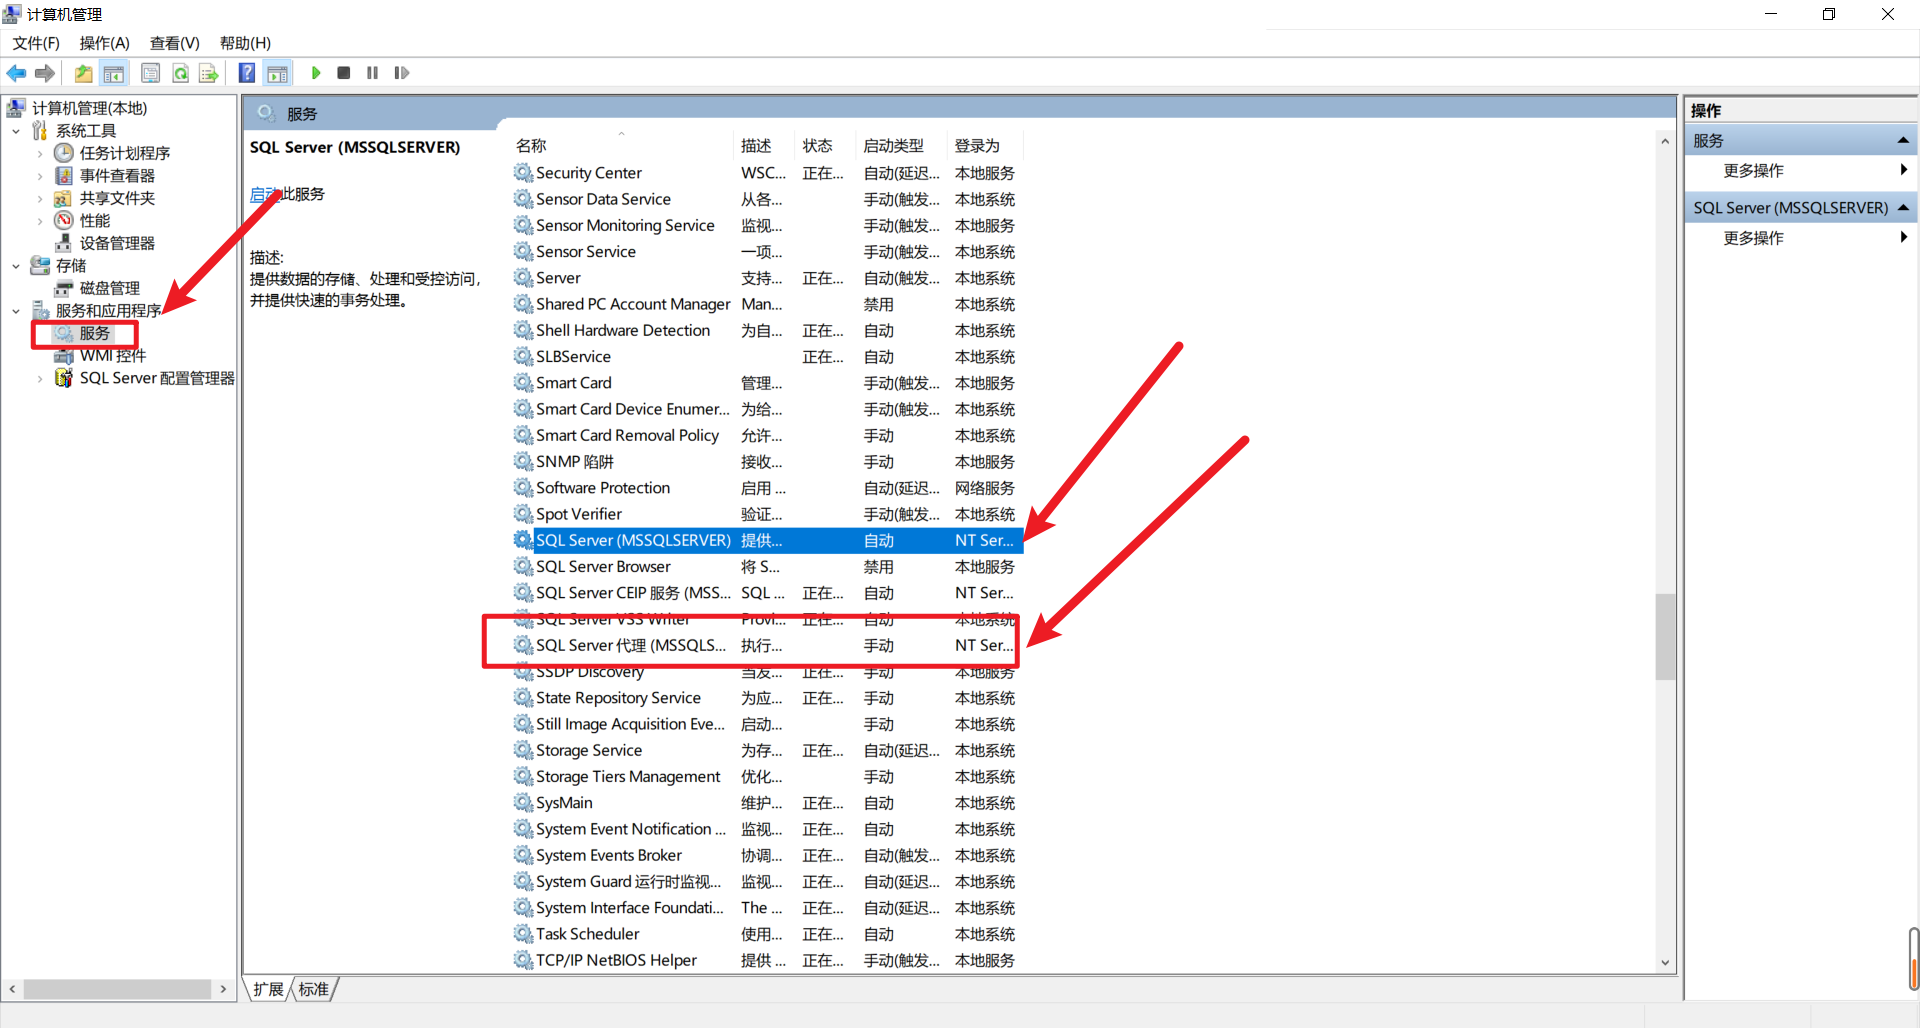Click the tree pane horizontal scrollbar right arrow
Image resolution: width=1920 pixels, height=1028 pixels.
(x=223, y=989)
